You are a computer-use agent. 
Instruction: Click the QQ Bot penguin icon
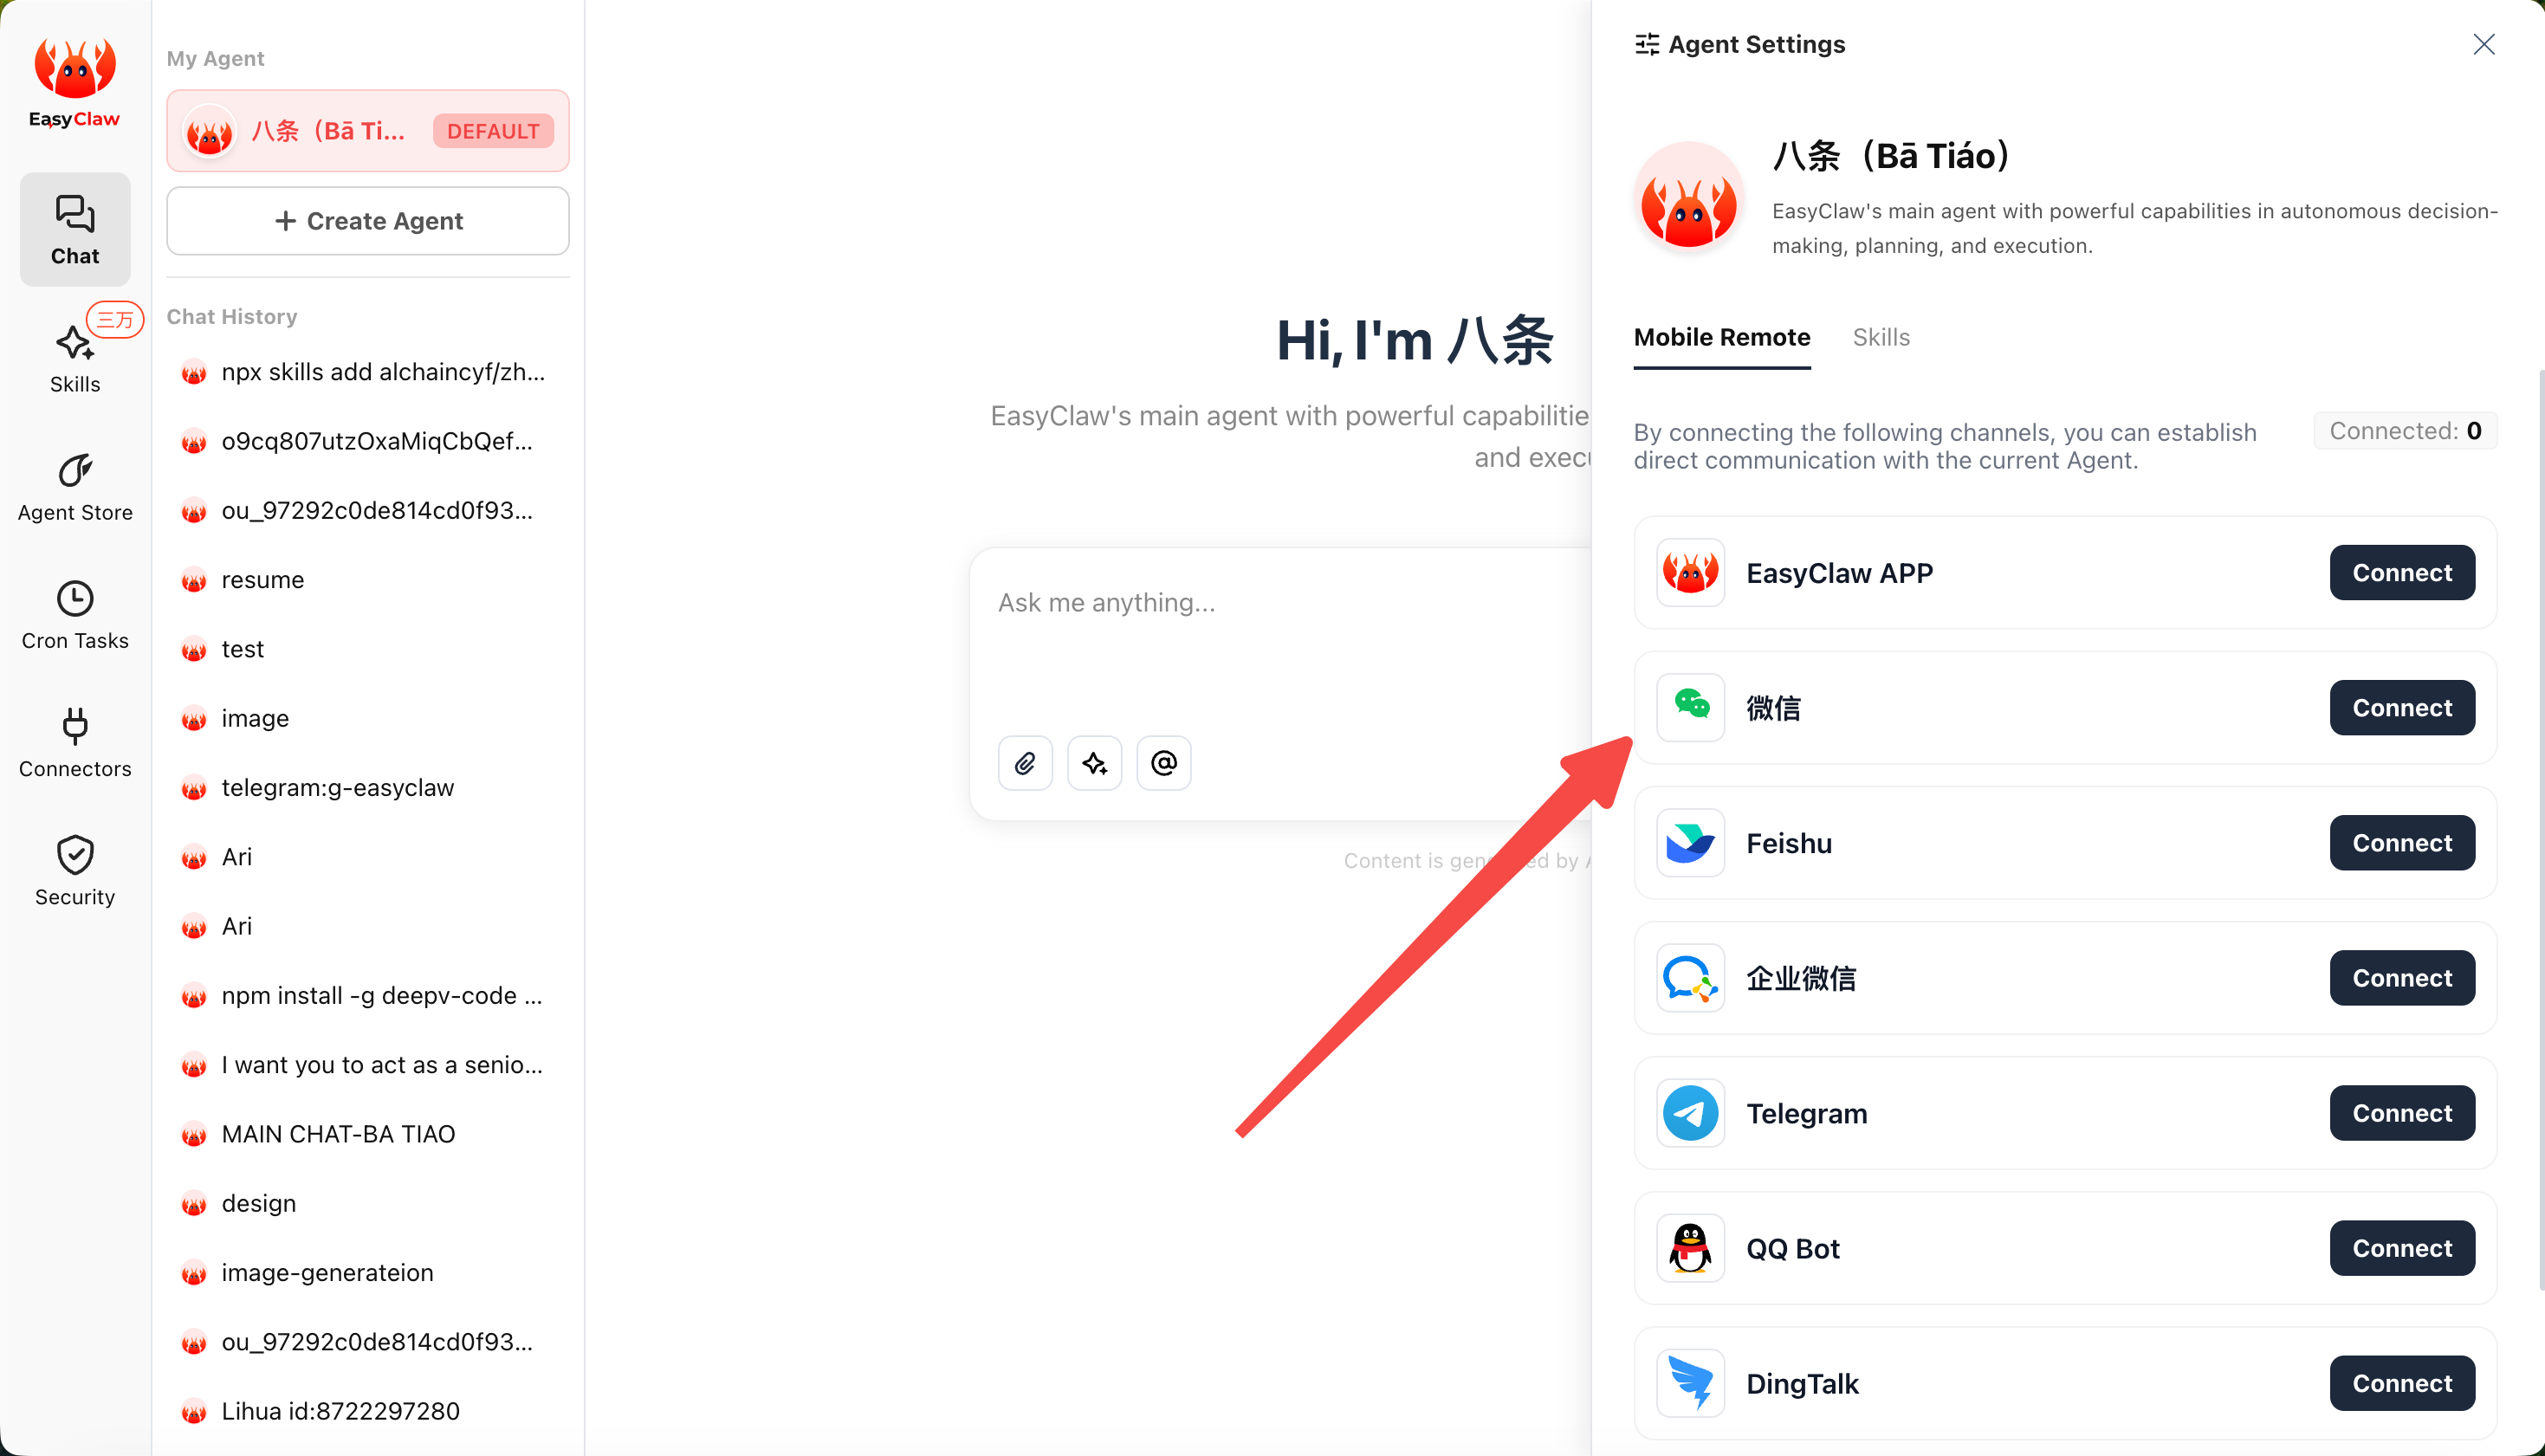[1690, 1248]
